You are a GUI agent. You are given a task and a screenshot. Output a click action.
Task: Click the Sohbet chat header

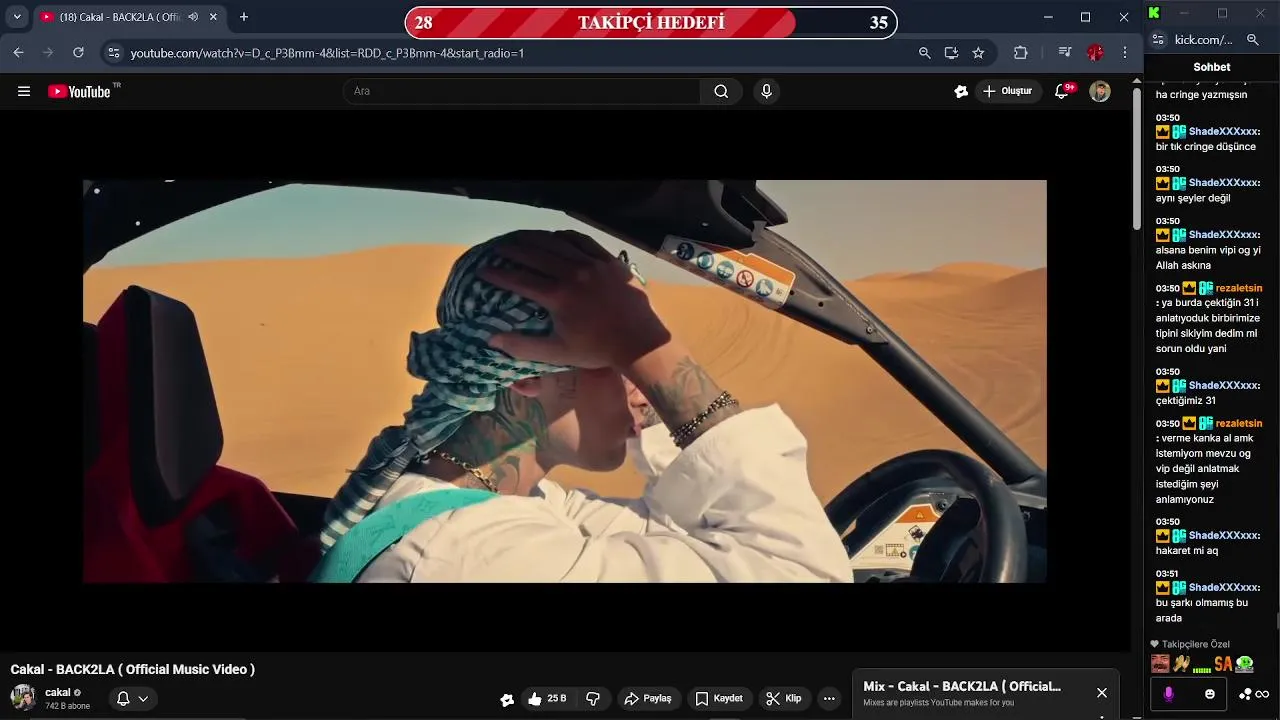click(x=1212, y=67)
